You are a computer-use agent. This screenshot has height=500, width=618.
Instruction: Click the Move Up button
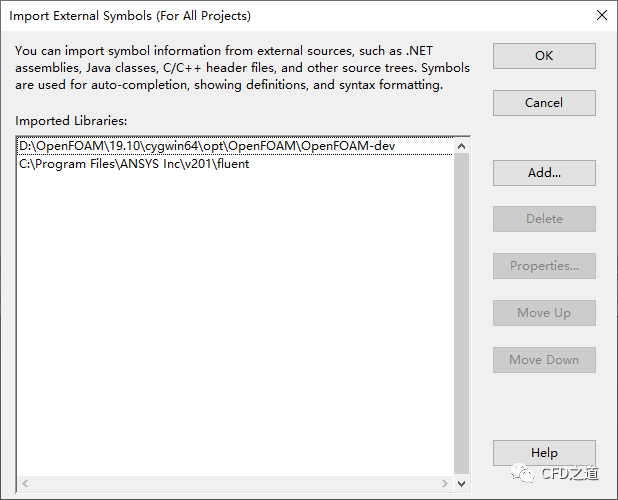(x=544, y=313)
